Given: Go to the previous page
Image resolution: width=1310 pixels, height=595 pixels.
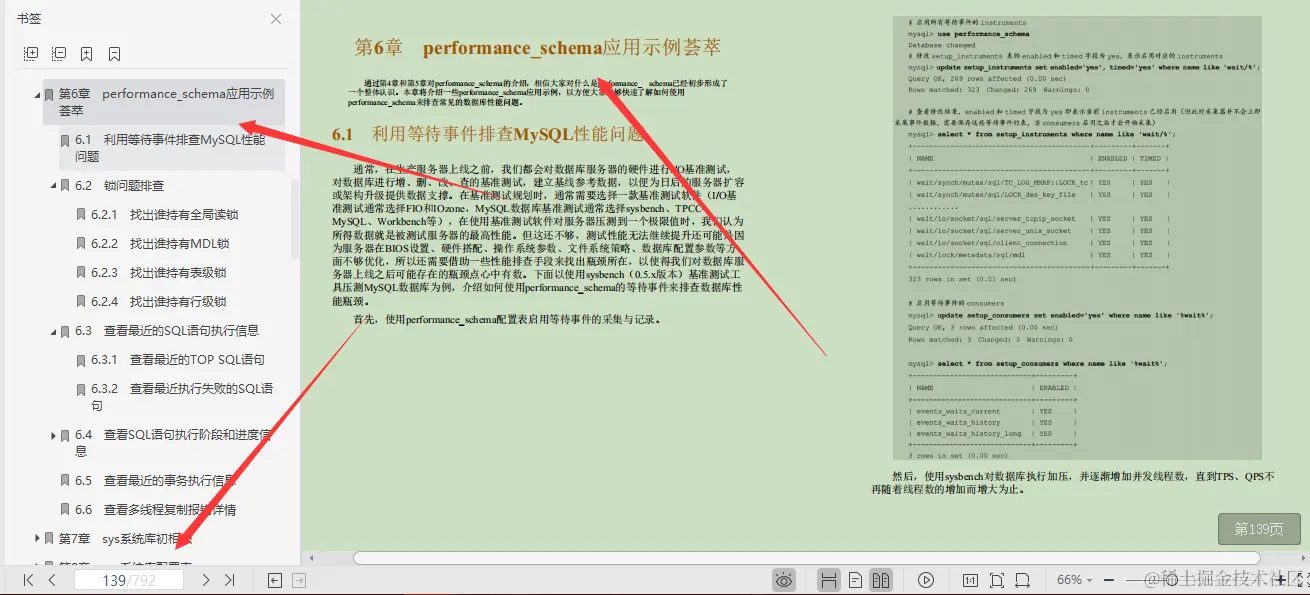Looking at the screenshot, I should (x=52, y=580).
